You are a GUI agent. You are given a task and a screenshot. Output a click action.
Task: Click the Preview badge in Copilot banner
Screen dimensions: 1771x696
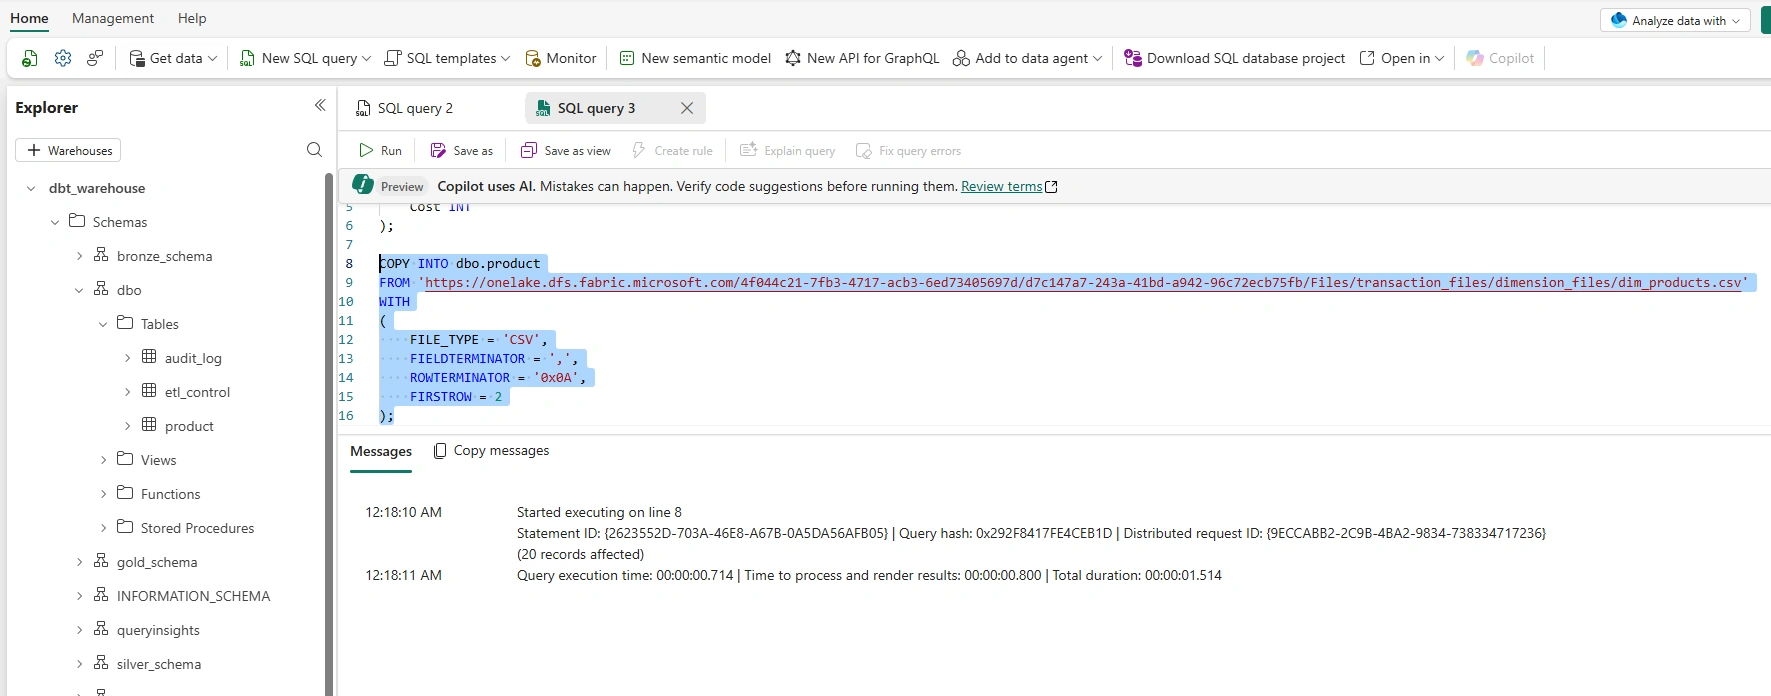click(x=402, y=186)
